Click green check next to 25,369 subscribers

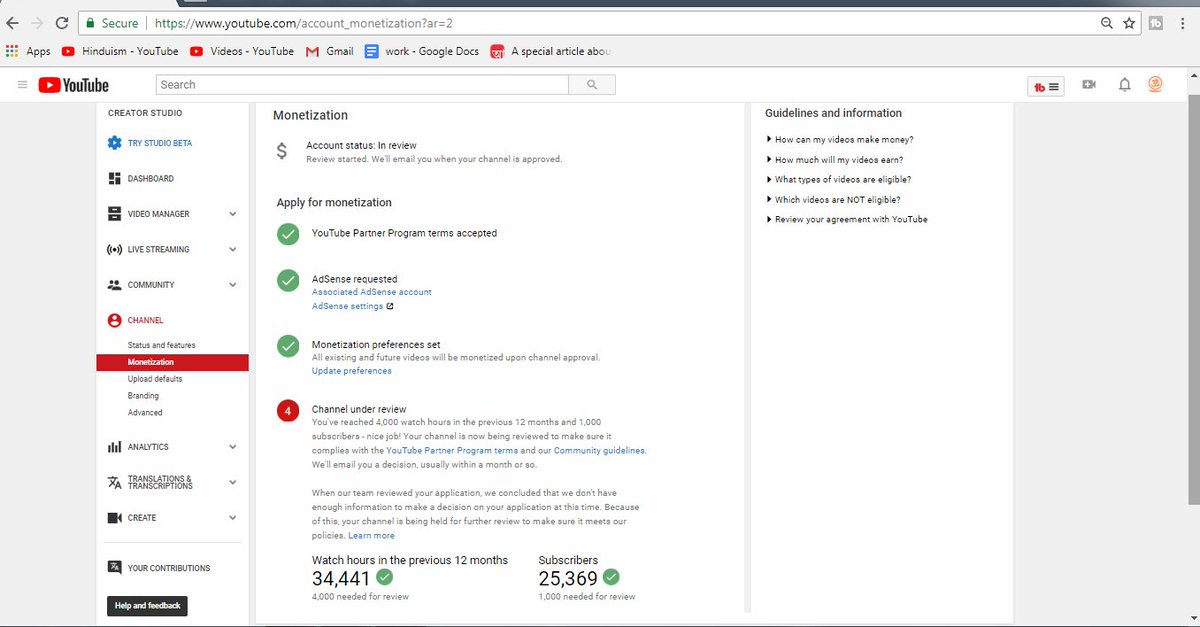coord(611,578)
